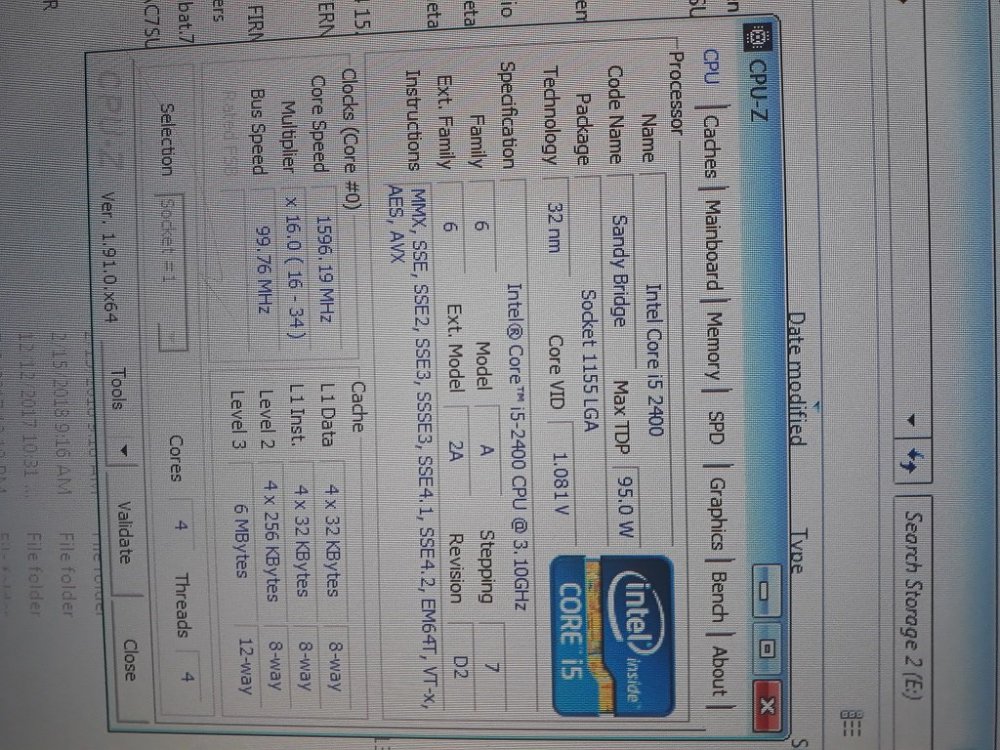Click the Core VID value 1.081 V

tap(560, 483)
